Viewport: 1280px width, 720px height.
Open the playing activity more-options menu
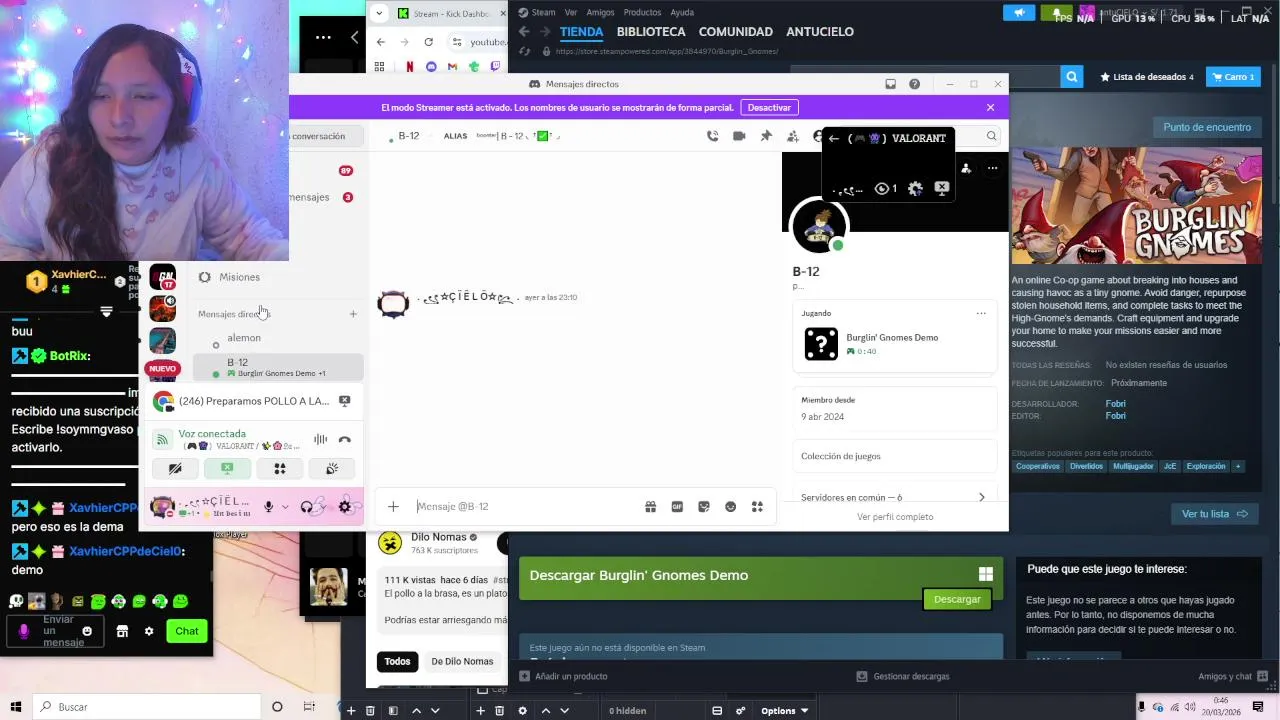pyautogui.click(x=981, y=313)
